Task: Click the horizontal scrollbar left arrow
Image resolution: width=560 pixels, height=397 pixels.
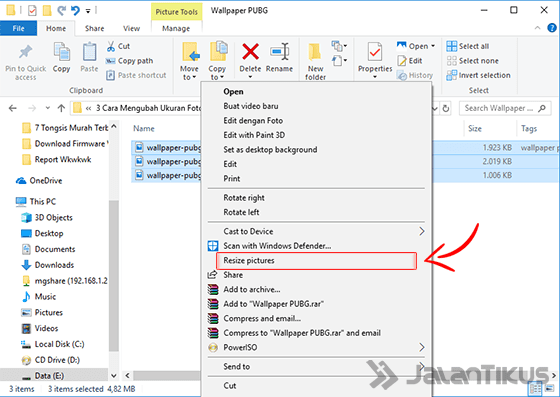Action: pyautogui.click(x=127, y=376)
